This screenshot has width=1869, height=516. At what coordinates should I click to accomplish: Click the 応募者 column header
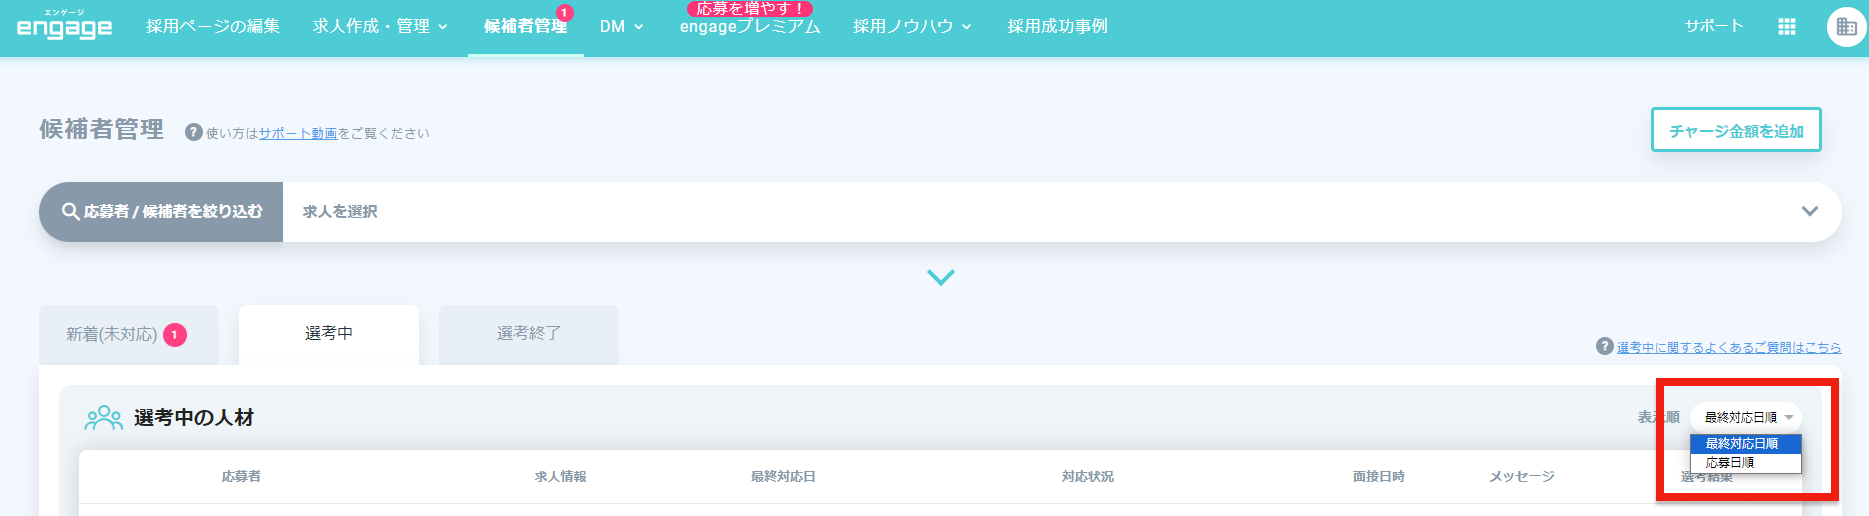point(241,477)
